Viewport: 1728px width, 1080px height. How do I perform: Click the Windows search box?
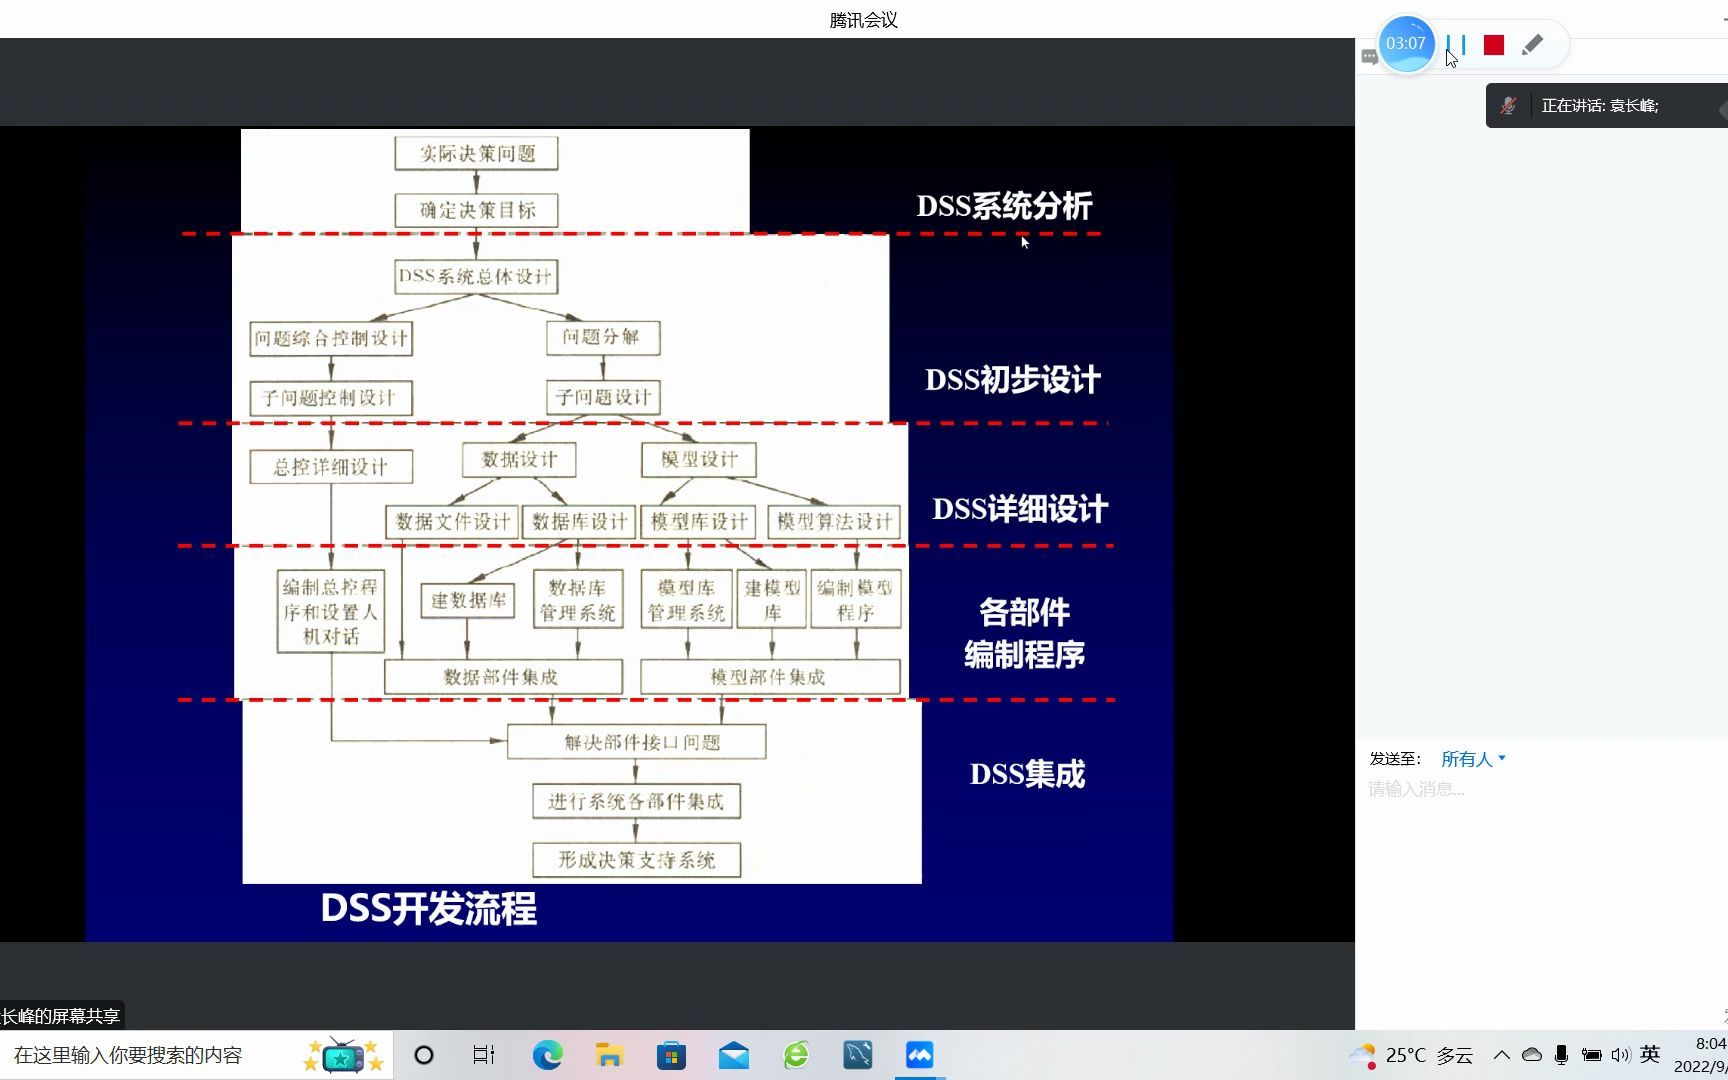click(196, 1055)
